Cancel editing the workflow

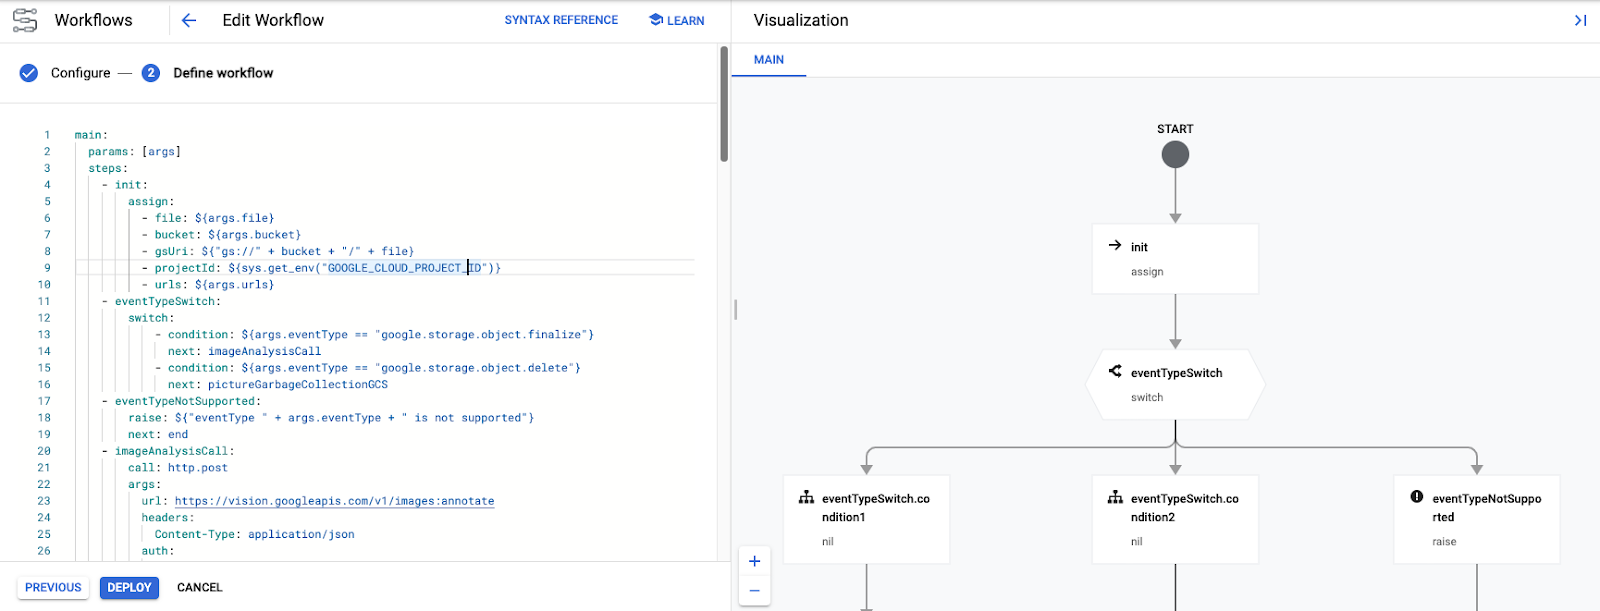click(199, 588)
